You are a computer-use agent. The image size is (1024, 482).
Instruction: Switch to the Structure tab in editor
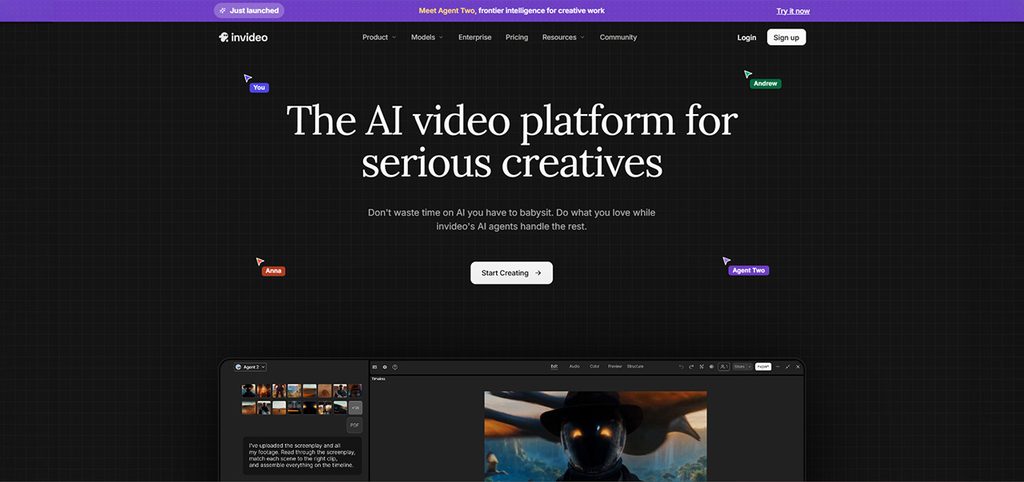pyautogui.click(x=635, y=366)
